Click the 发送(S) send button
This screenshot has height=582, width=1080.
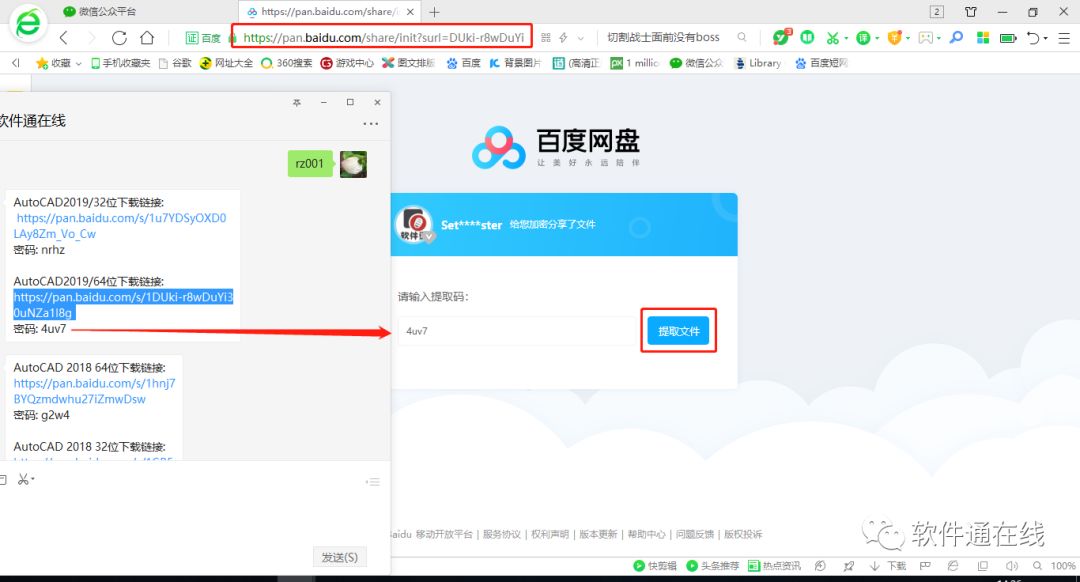[340, 557]
